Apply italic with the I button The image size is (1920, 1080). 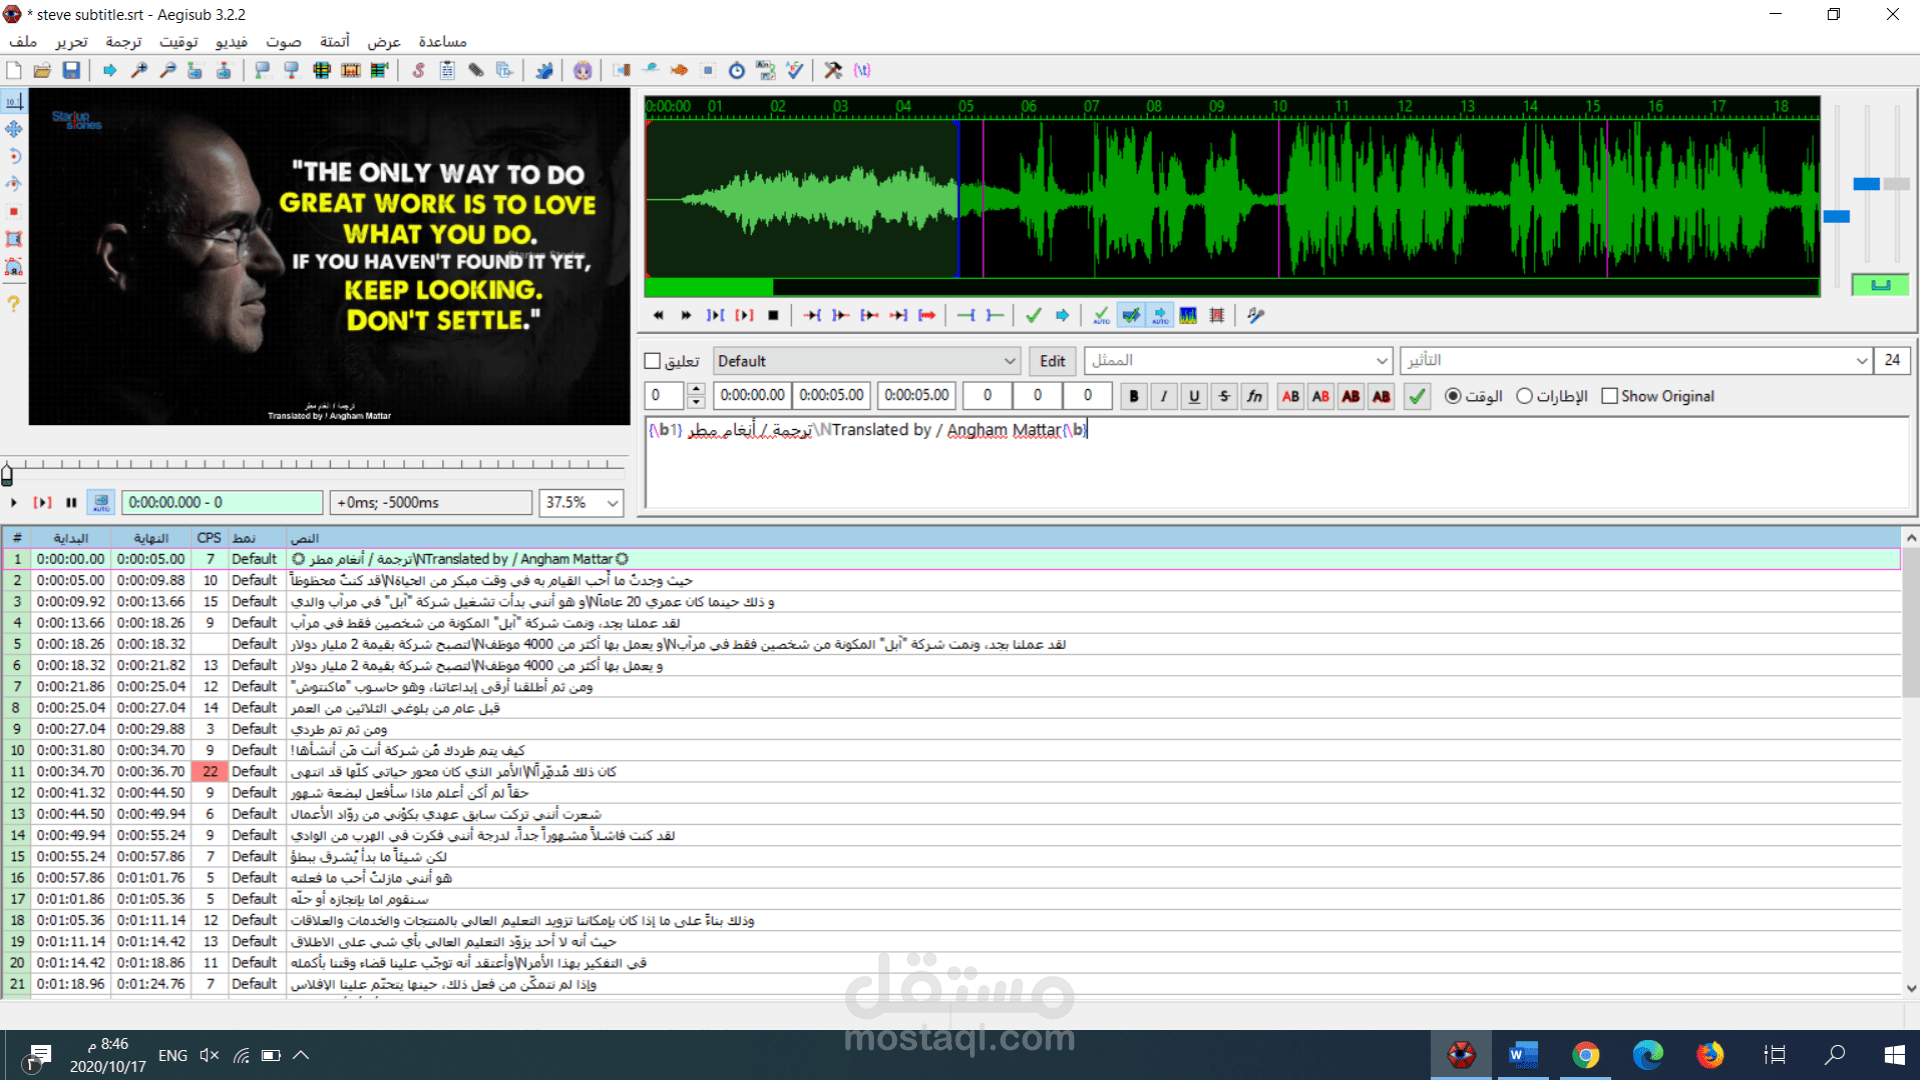click(x=1163, y=396)
